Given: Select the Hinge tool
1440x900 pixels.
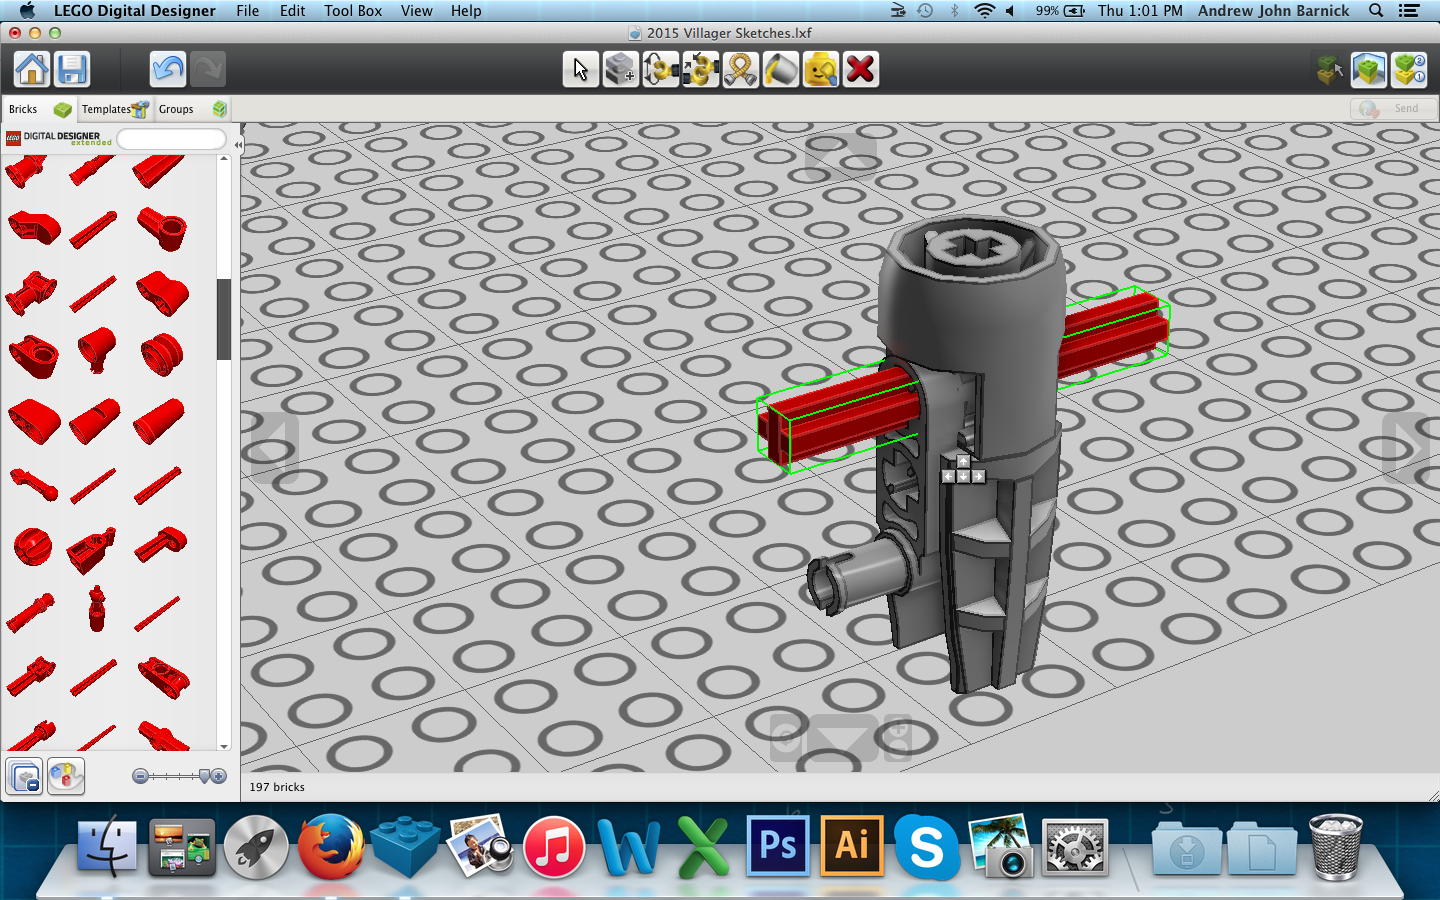Looking at the screenshot, I should (660, 69).
